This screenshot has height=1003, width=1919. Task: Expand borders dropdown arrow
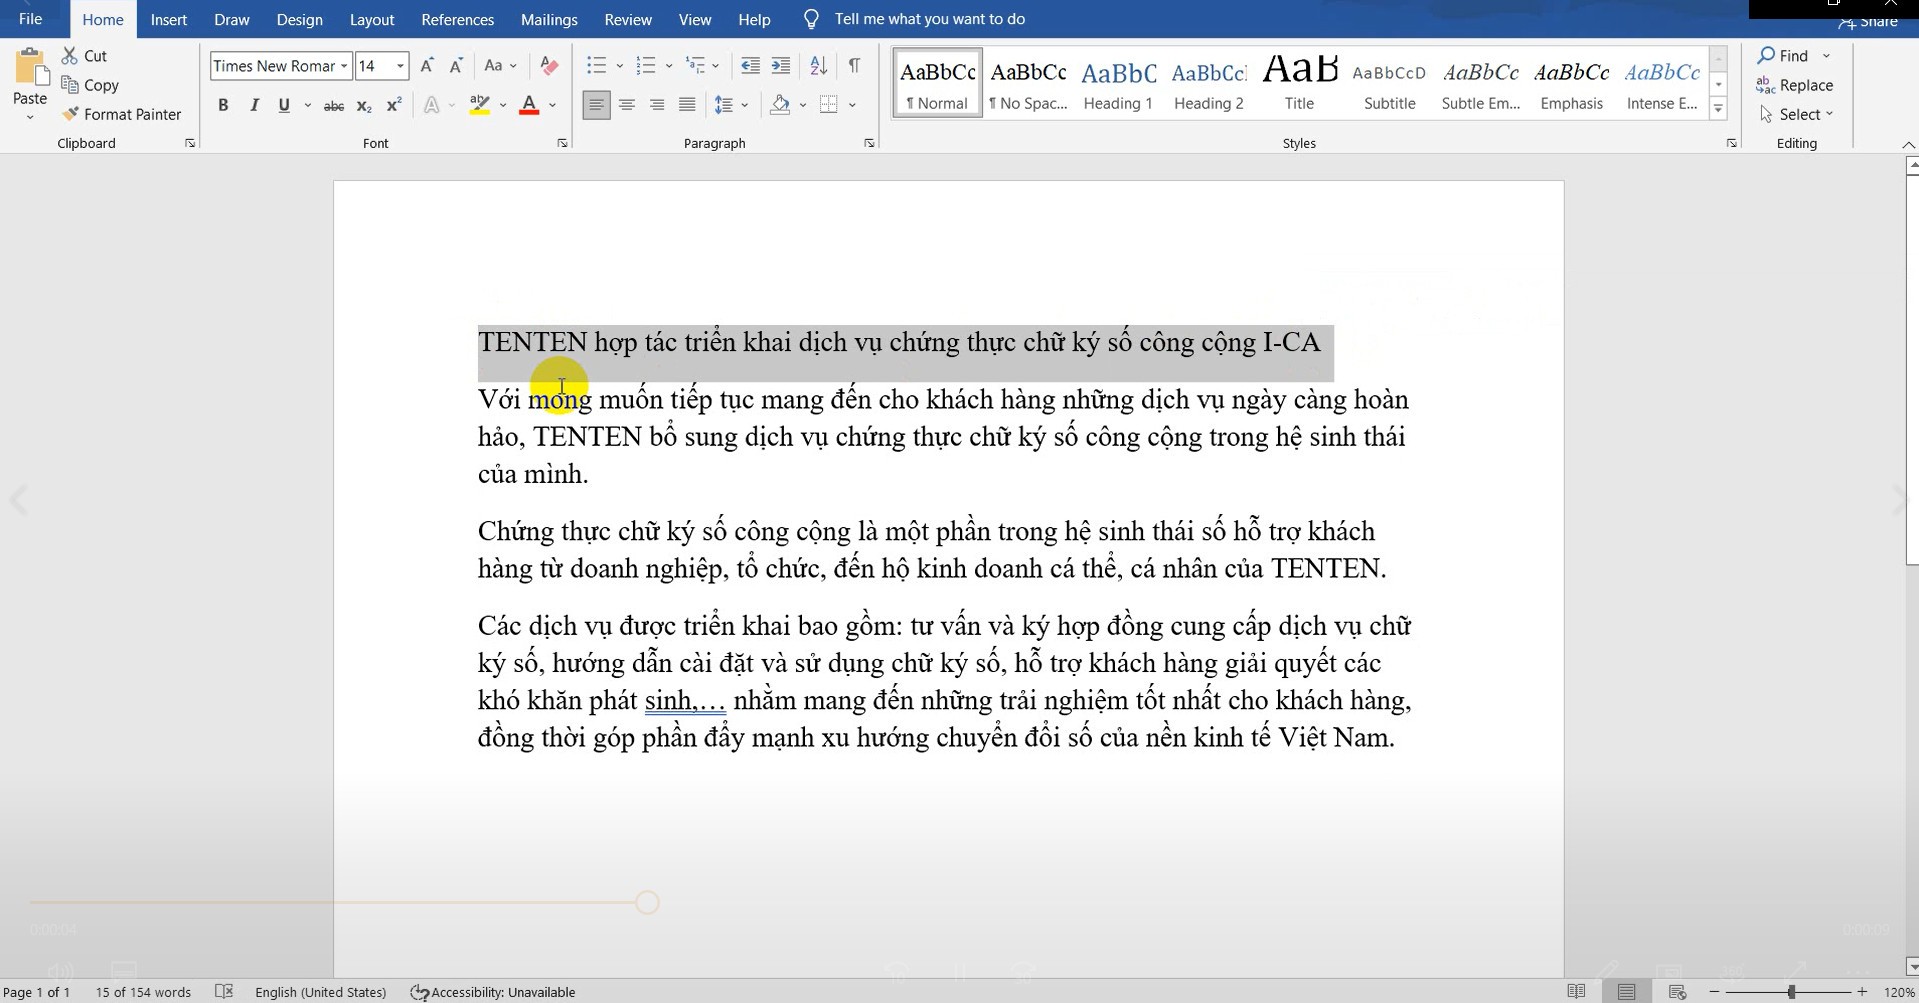point(852,105)
